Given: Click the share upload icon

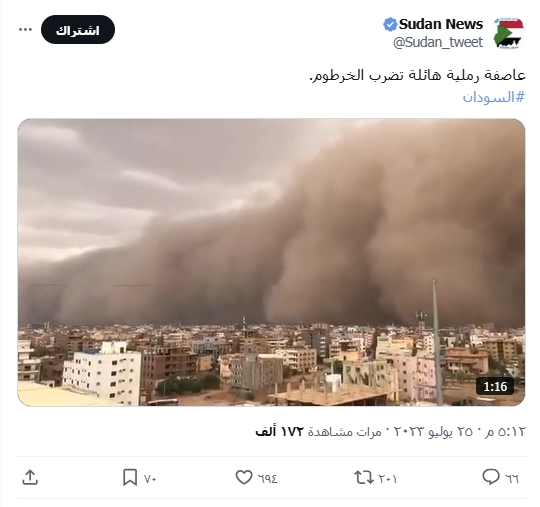Looking at the screenshot, I should pyautogui.click(x=30, y=478).
